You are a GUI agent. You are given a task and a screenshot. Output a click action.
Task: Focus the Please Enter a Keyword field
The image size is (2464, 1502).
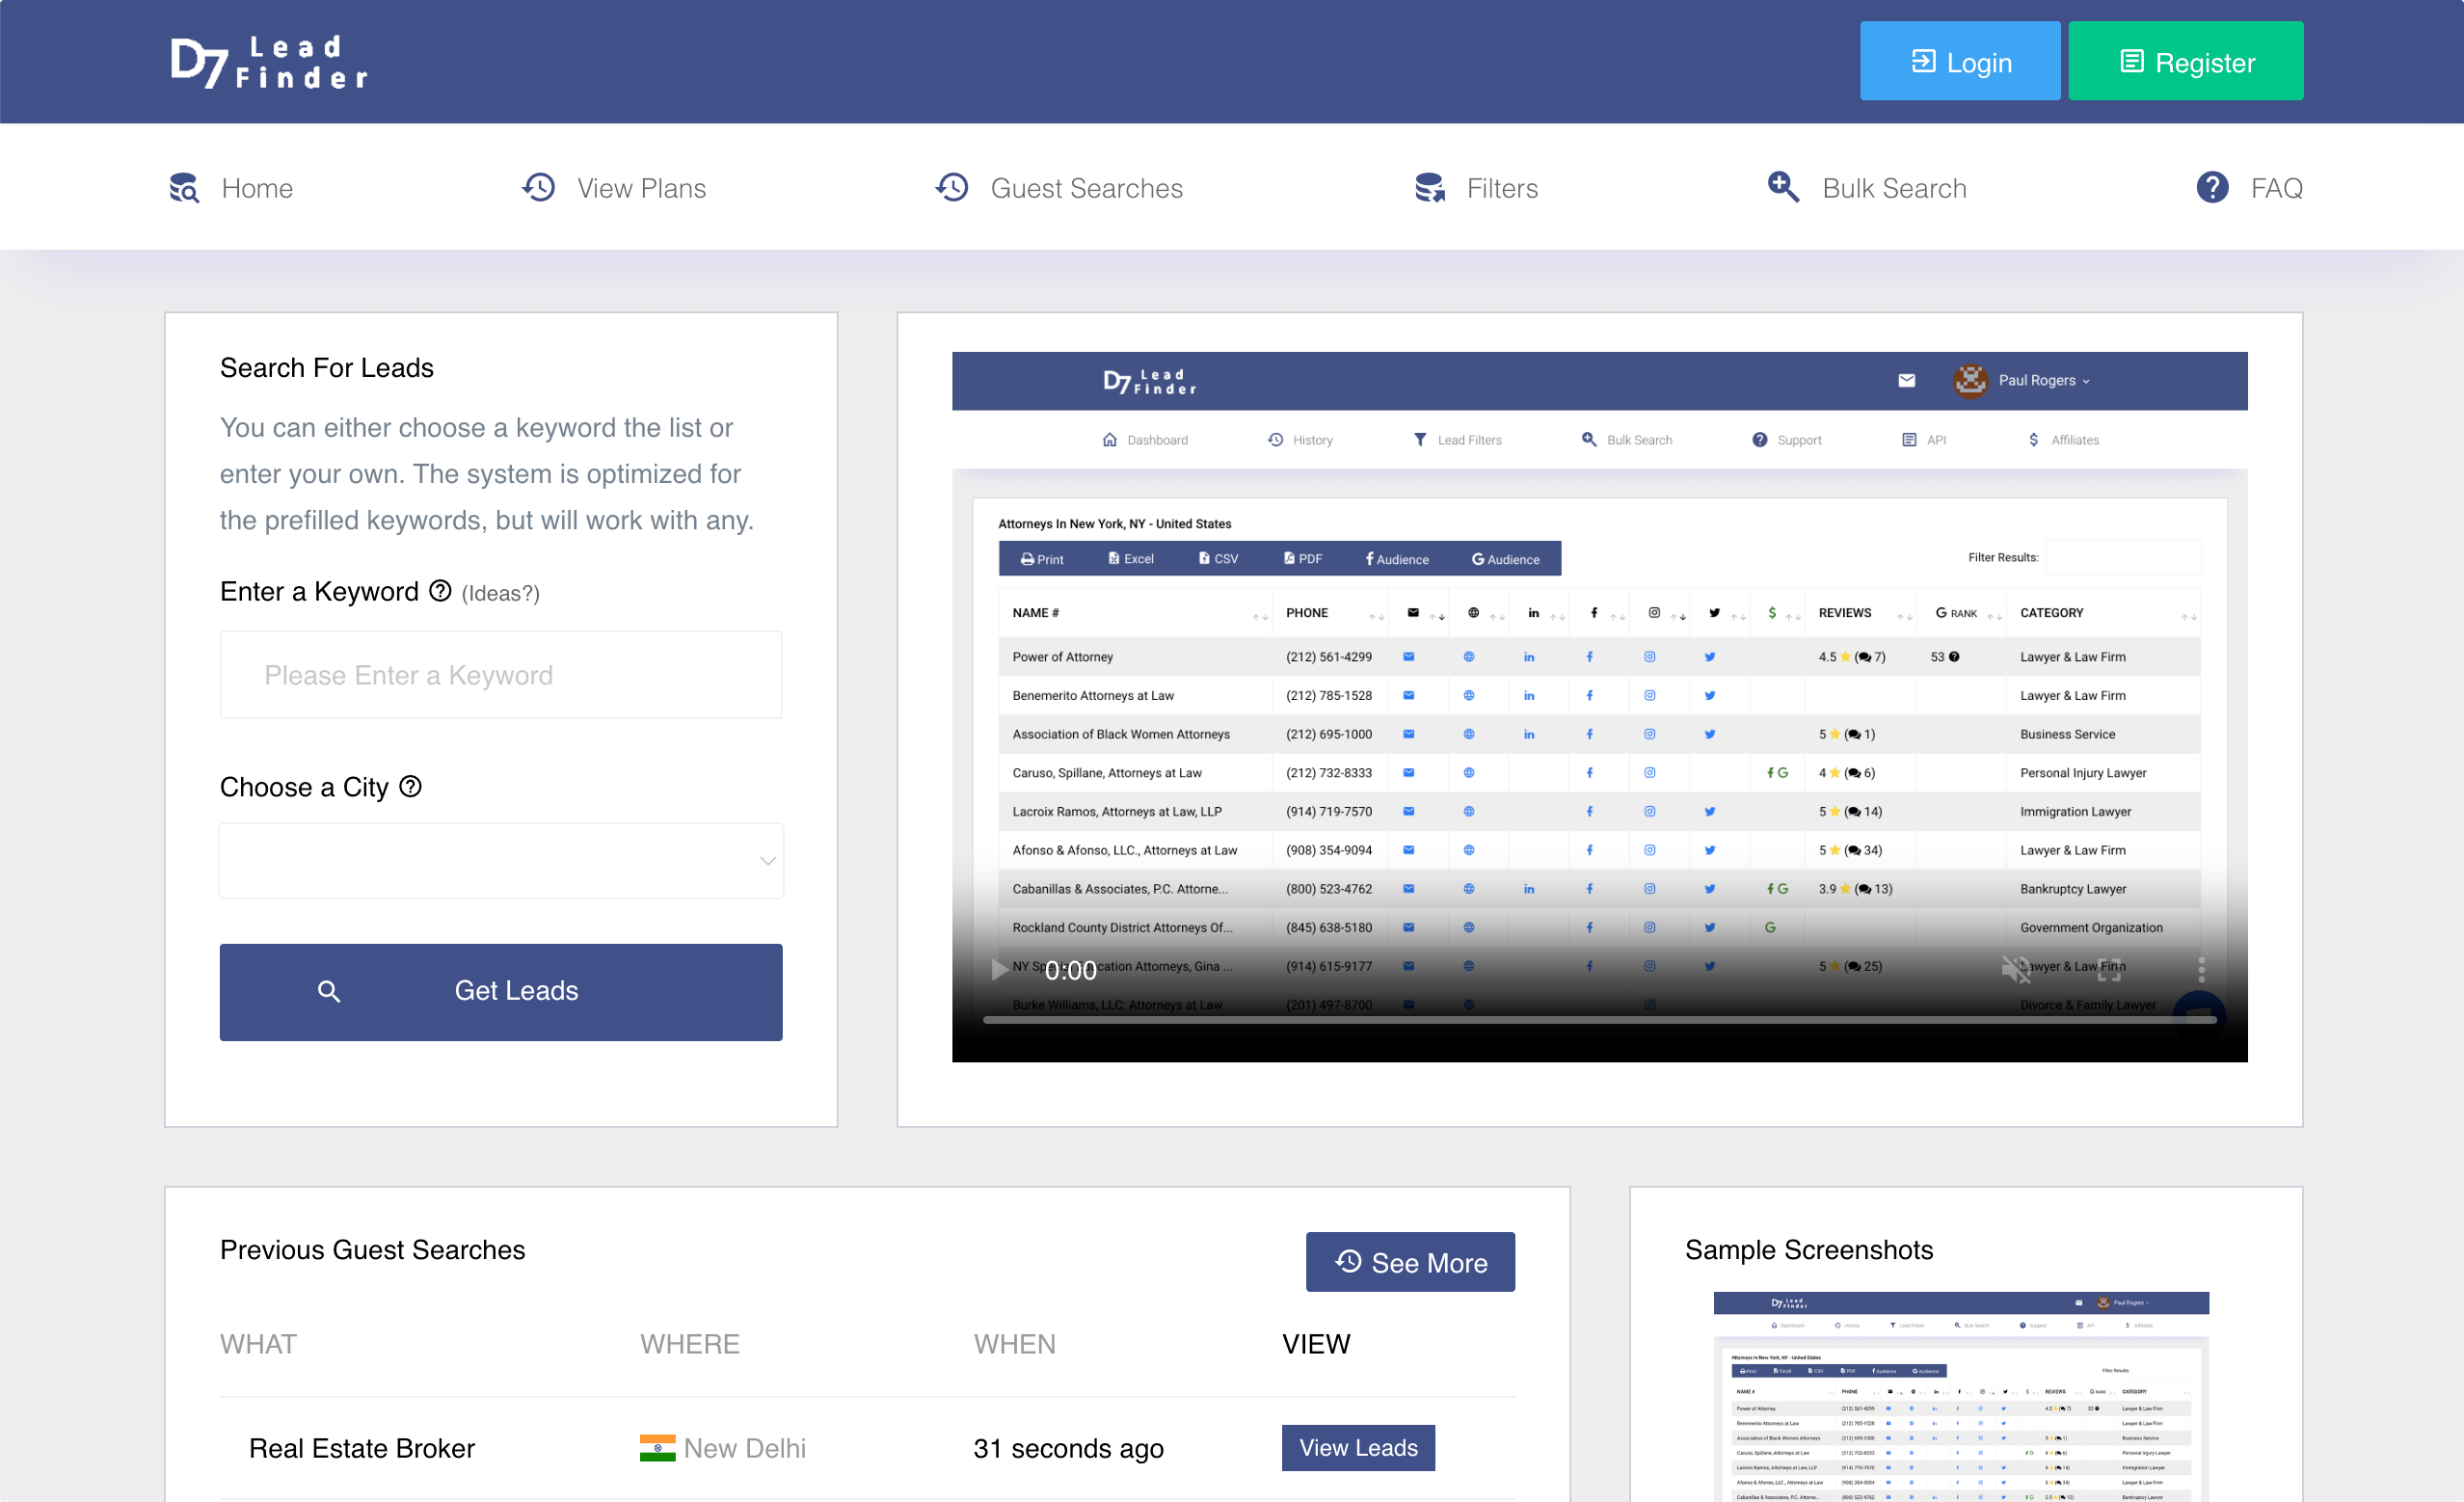tap(501, 675)
